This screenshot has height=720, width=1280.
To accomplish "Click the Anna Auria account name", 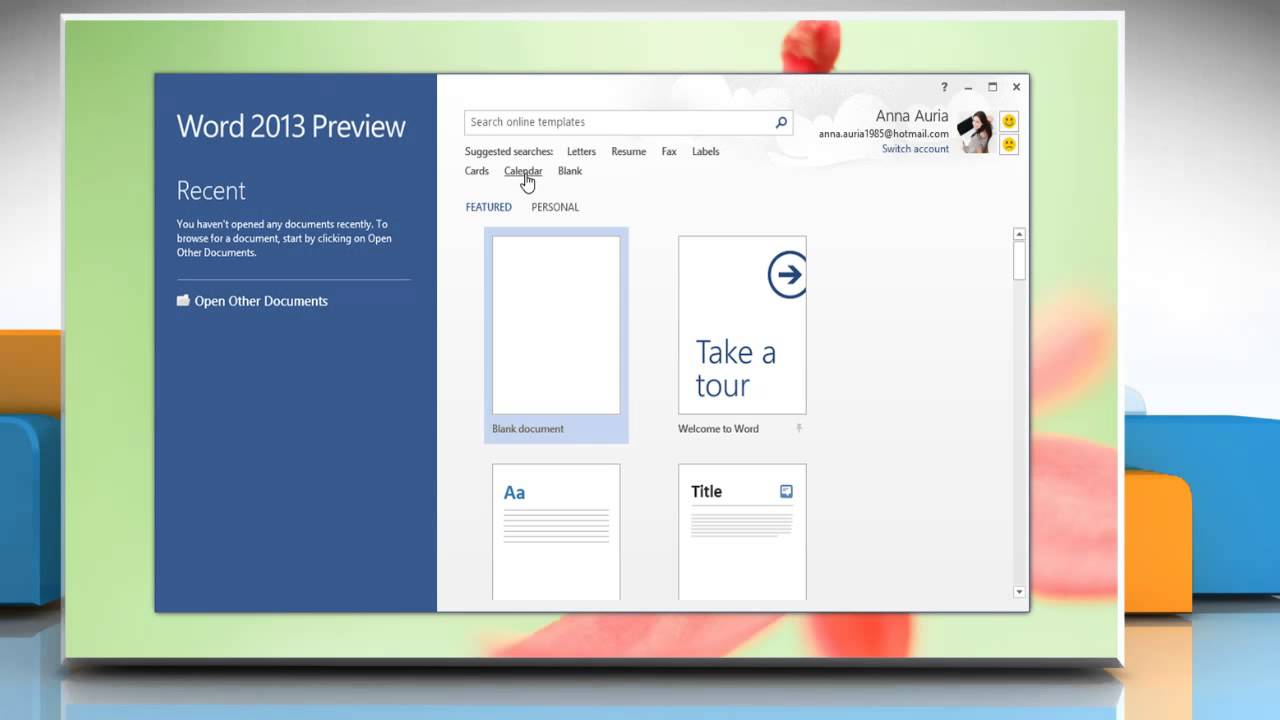I will click(912, 116).
